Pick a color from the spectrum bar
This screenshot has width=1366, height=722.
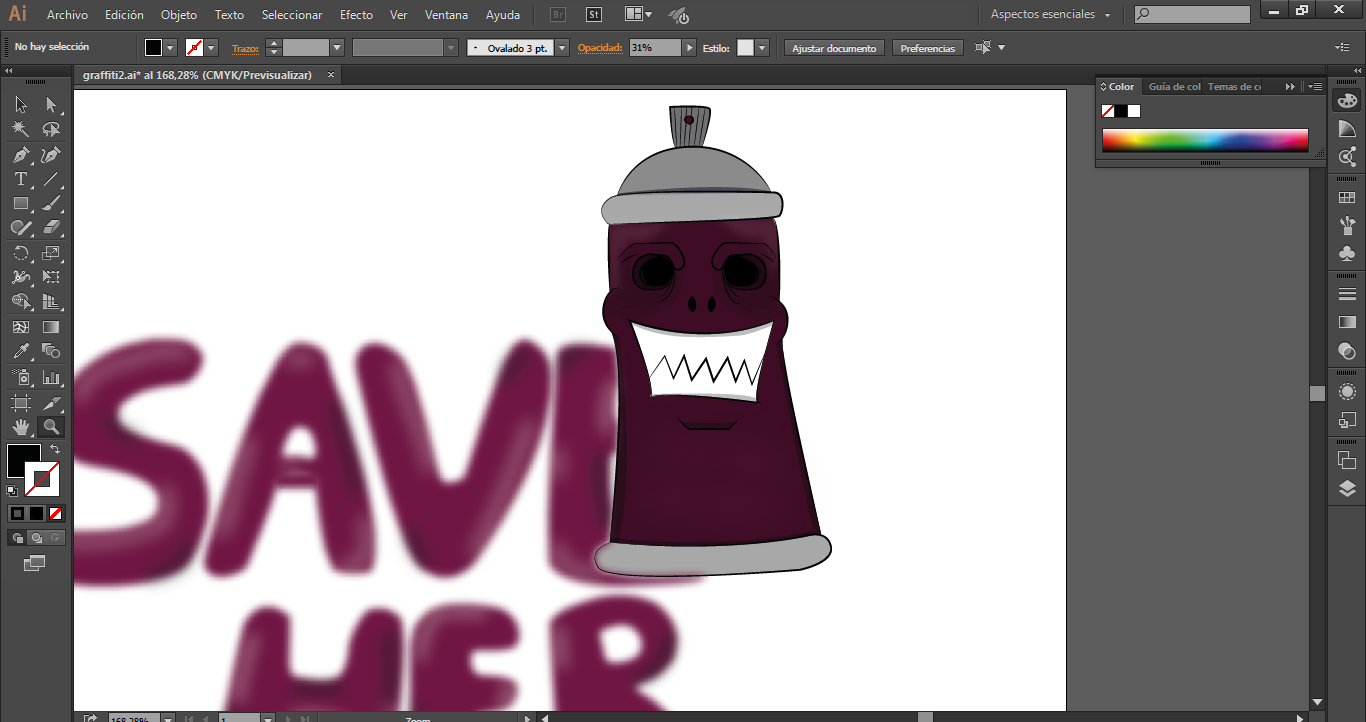tap(1205, 140)
